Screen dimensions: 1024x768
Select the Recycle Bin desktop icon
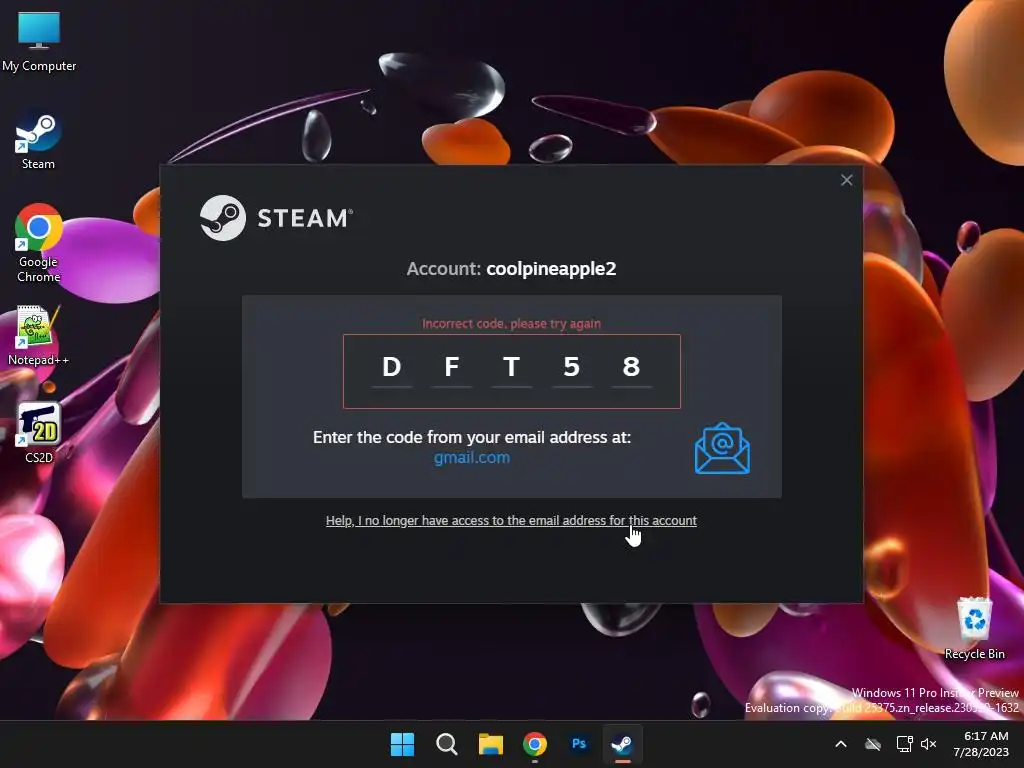click(974, 628)
